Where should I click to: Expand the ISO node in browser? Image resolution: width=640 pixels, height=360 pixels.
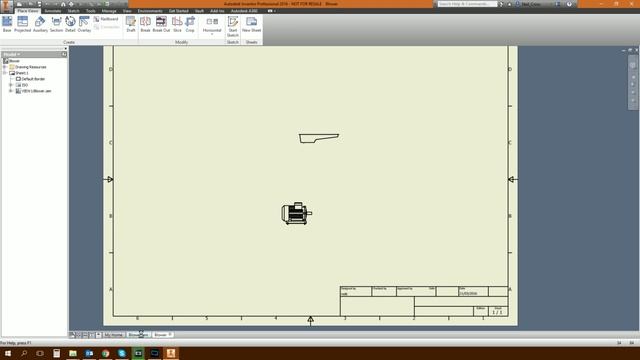tap(11, 85)
